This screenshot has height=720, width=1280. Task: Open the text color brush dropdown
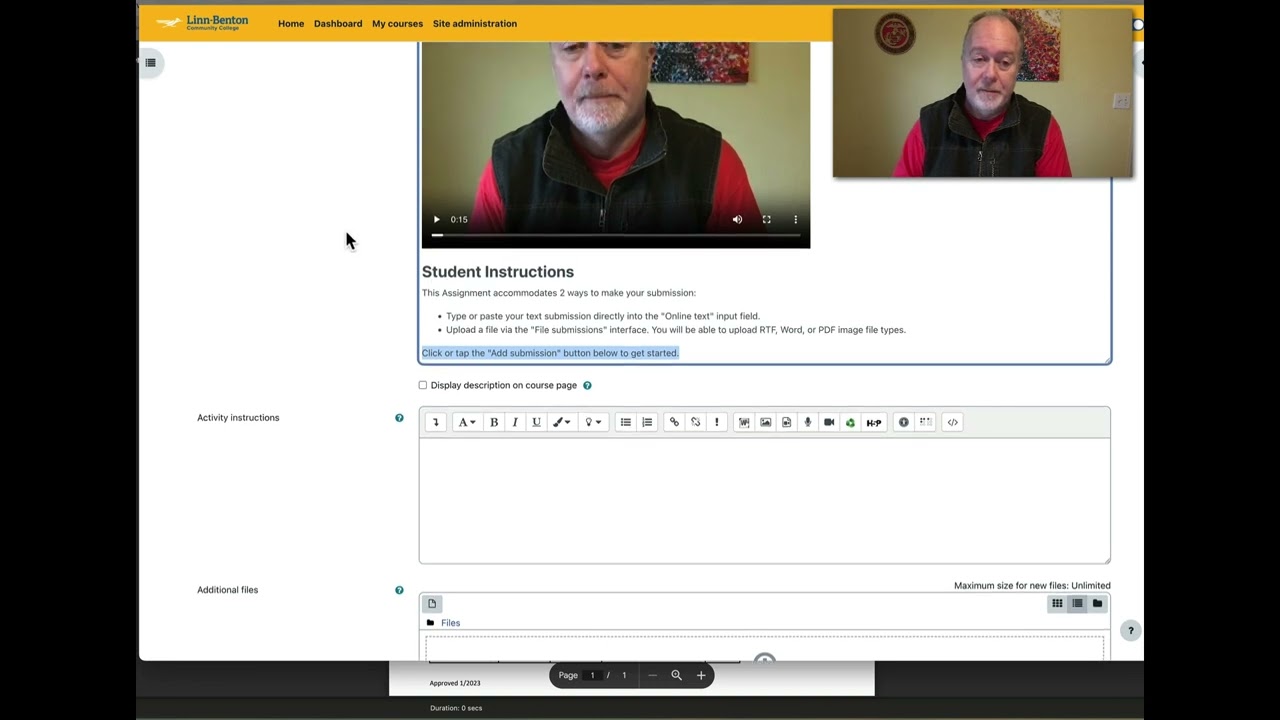pyautogui.click(x=561, y=422)
